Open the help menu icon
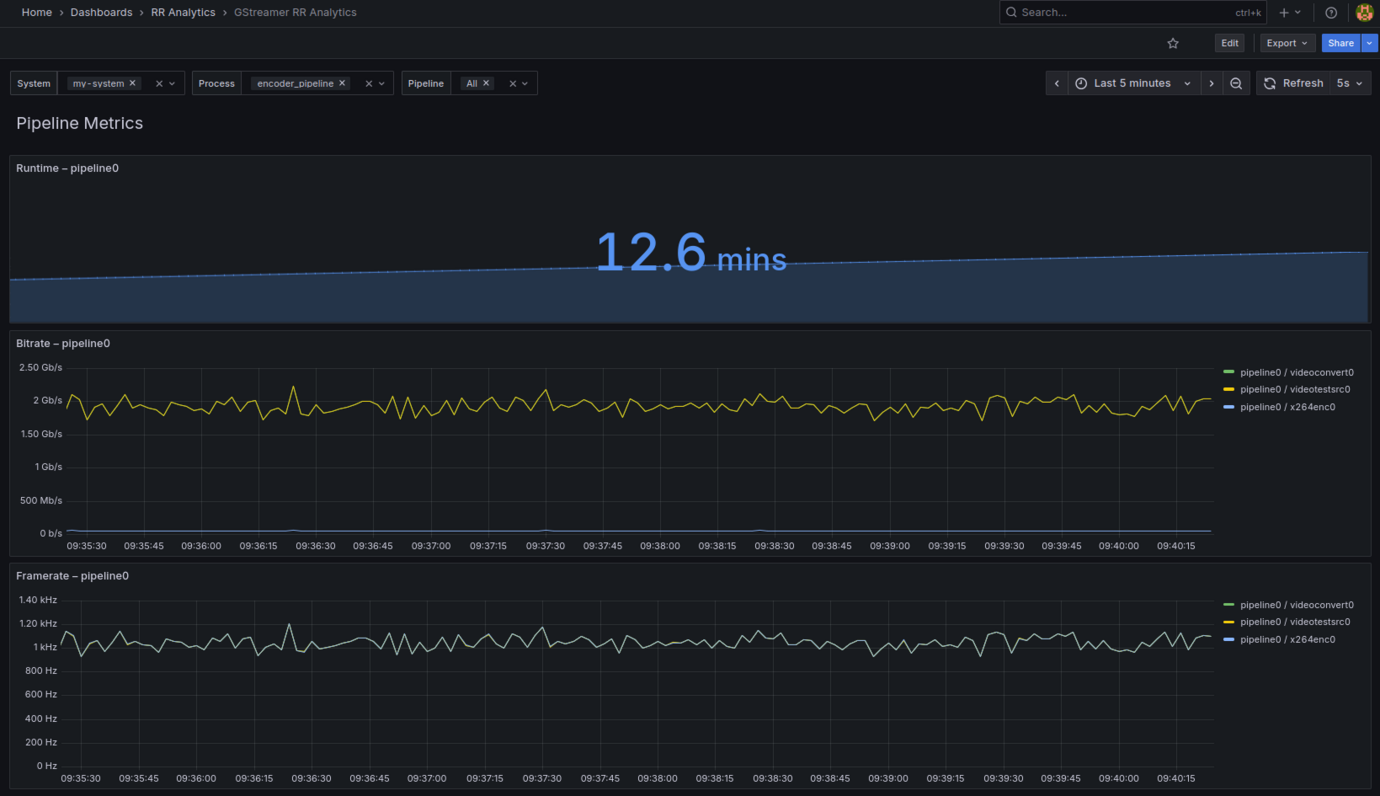This screenshot has width=1380, height=796. (x=1331, y=12)
